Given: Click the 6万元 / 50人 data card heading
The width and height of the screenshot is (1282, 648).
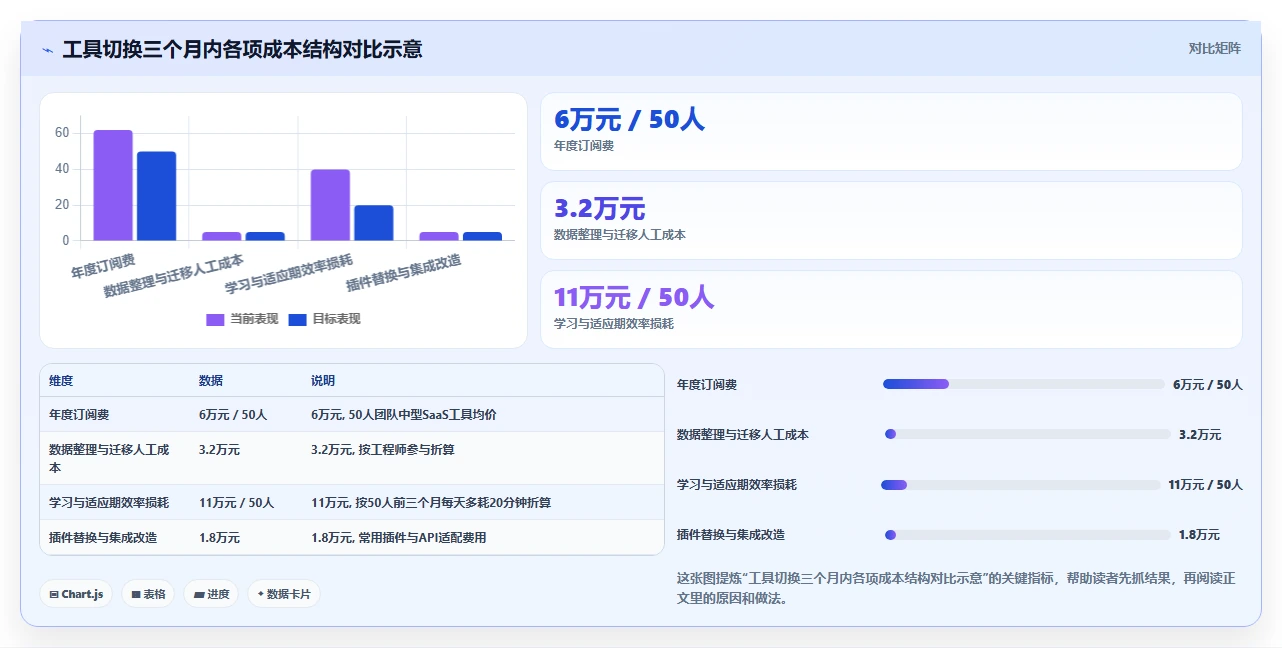Looking at the screenshot, I should pos(629,120).
